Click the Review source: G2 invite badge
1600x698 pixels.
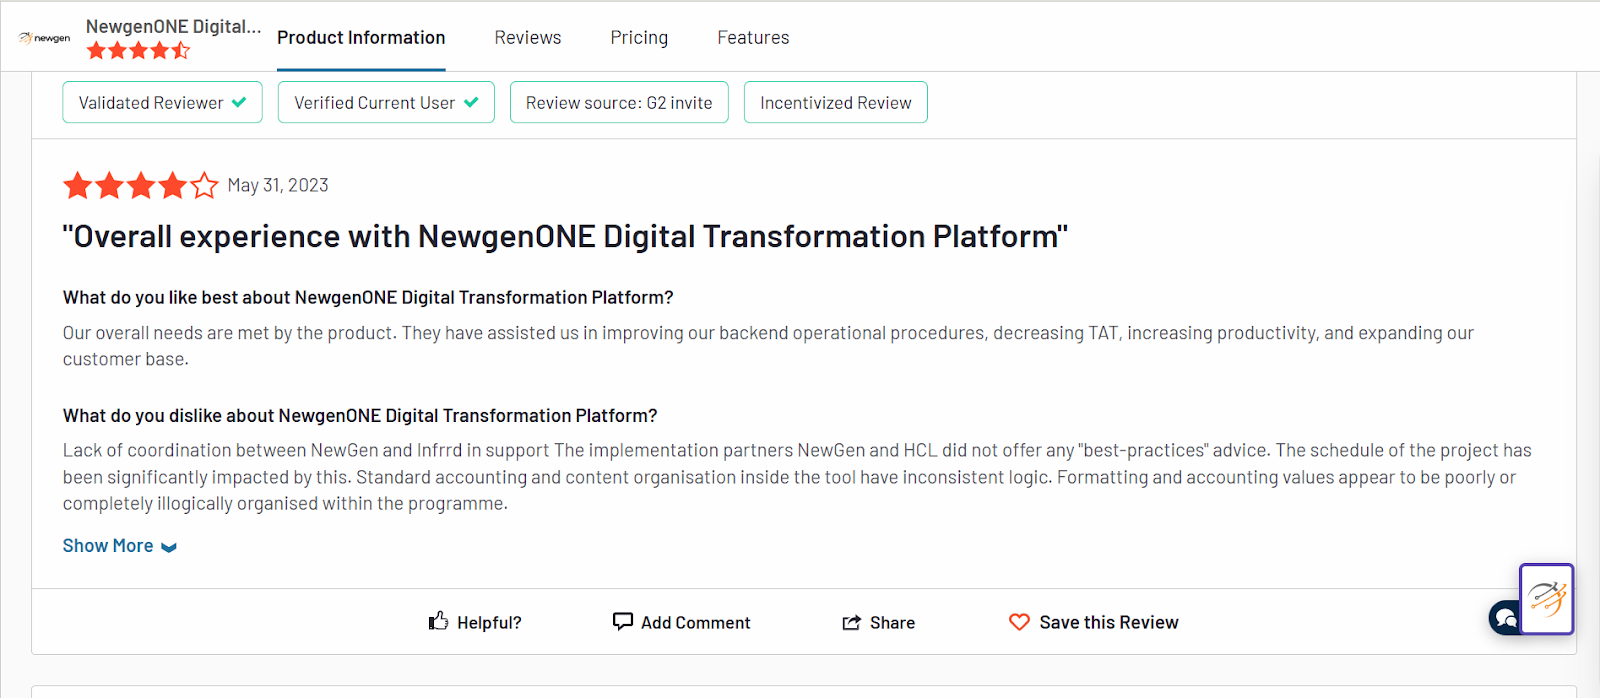tap(619, 102)
